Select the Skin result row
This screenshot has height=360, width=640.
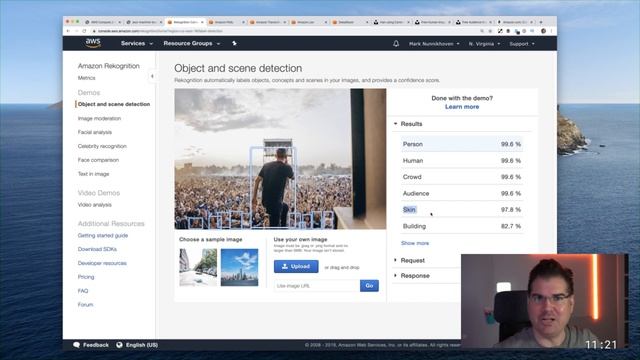(462, 210)
